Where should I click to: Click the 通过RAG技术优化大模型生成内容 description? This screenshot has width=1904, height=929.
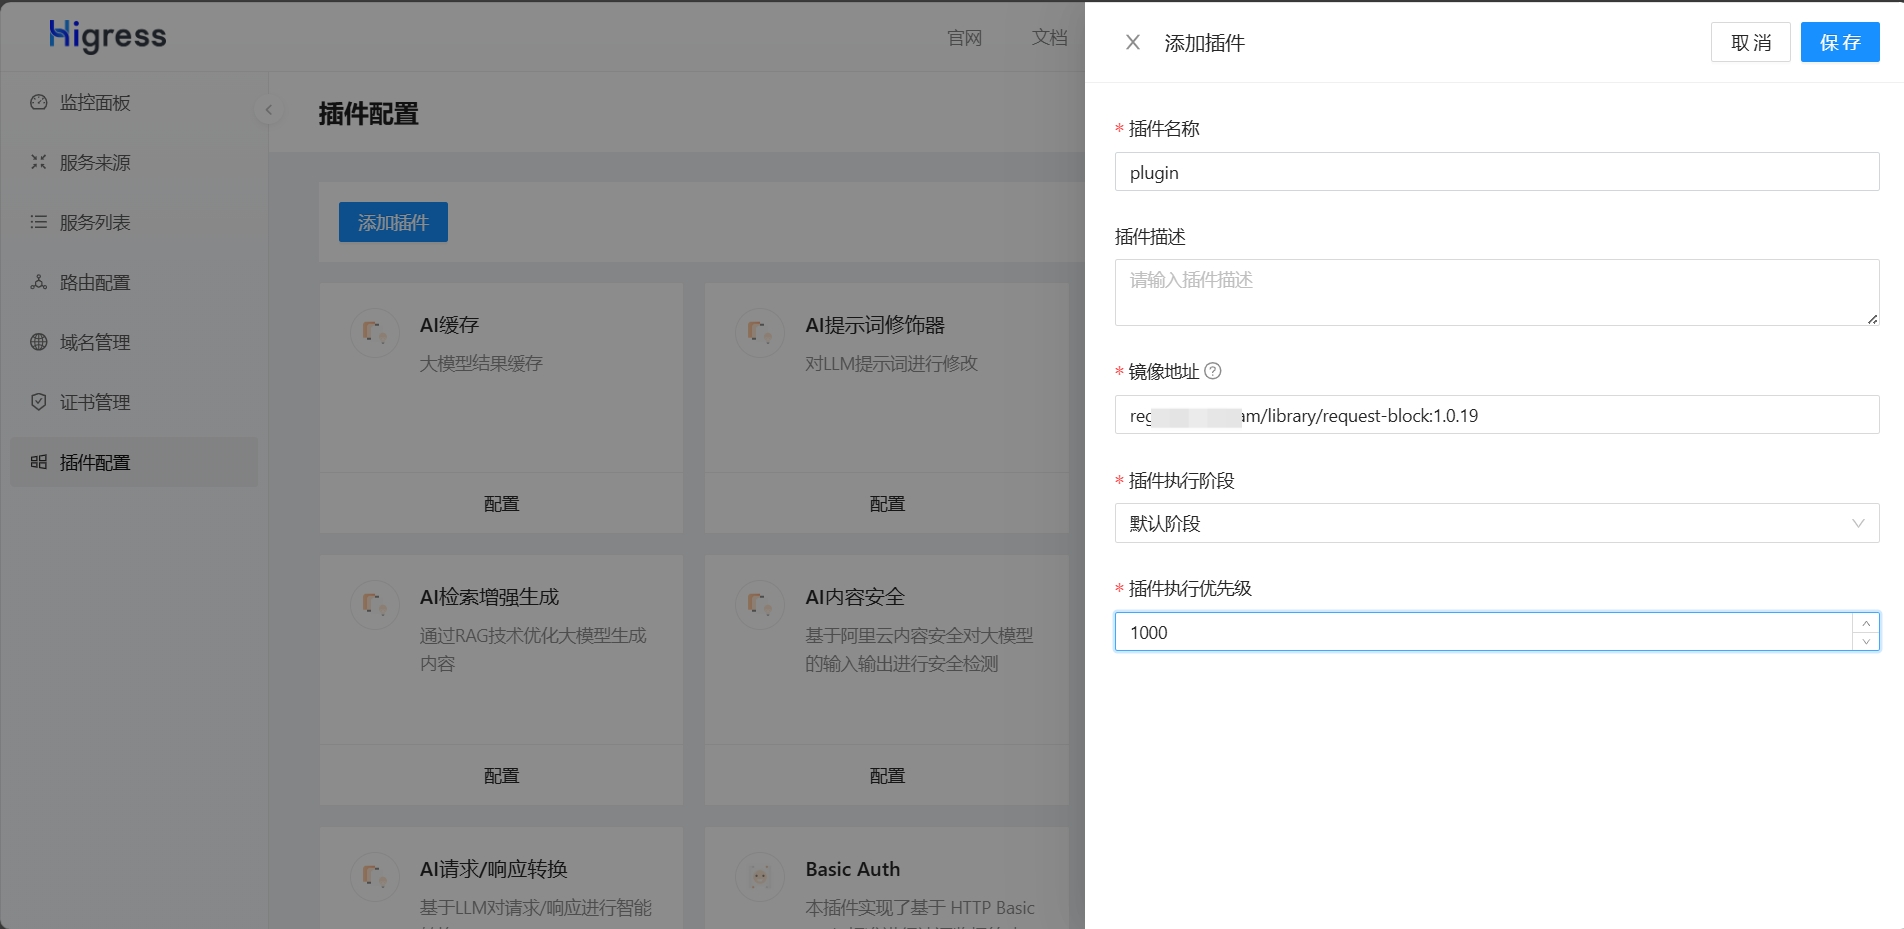pyautogui.click(x=533, y=649)
